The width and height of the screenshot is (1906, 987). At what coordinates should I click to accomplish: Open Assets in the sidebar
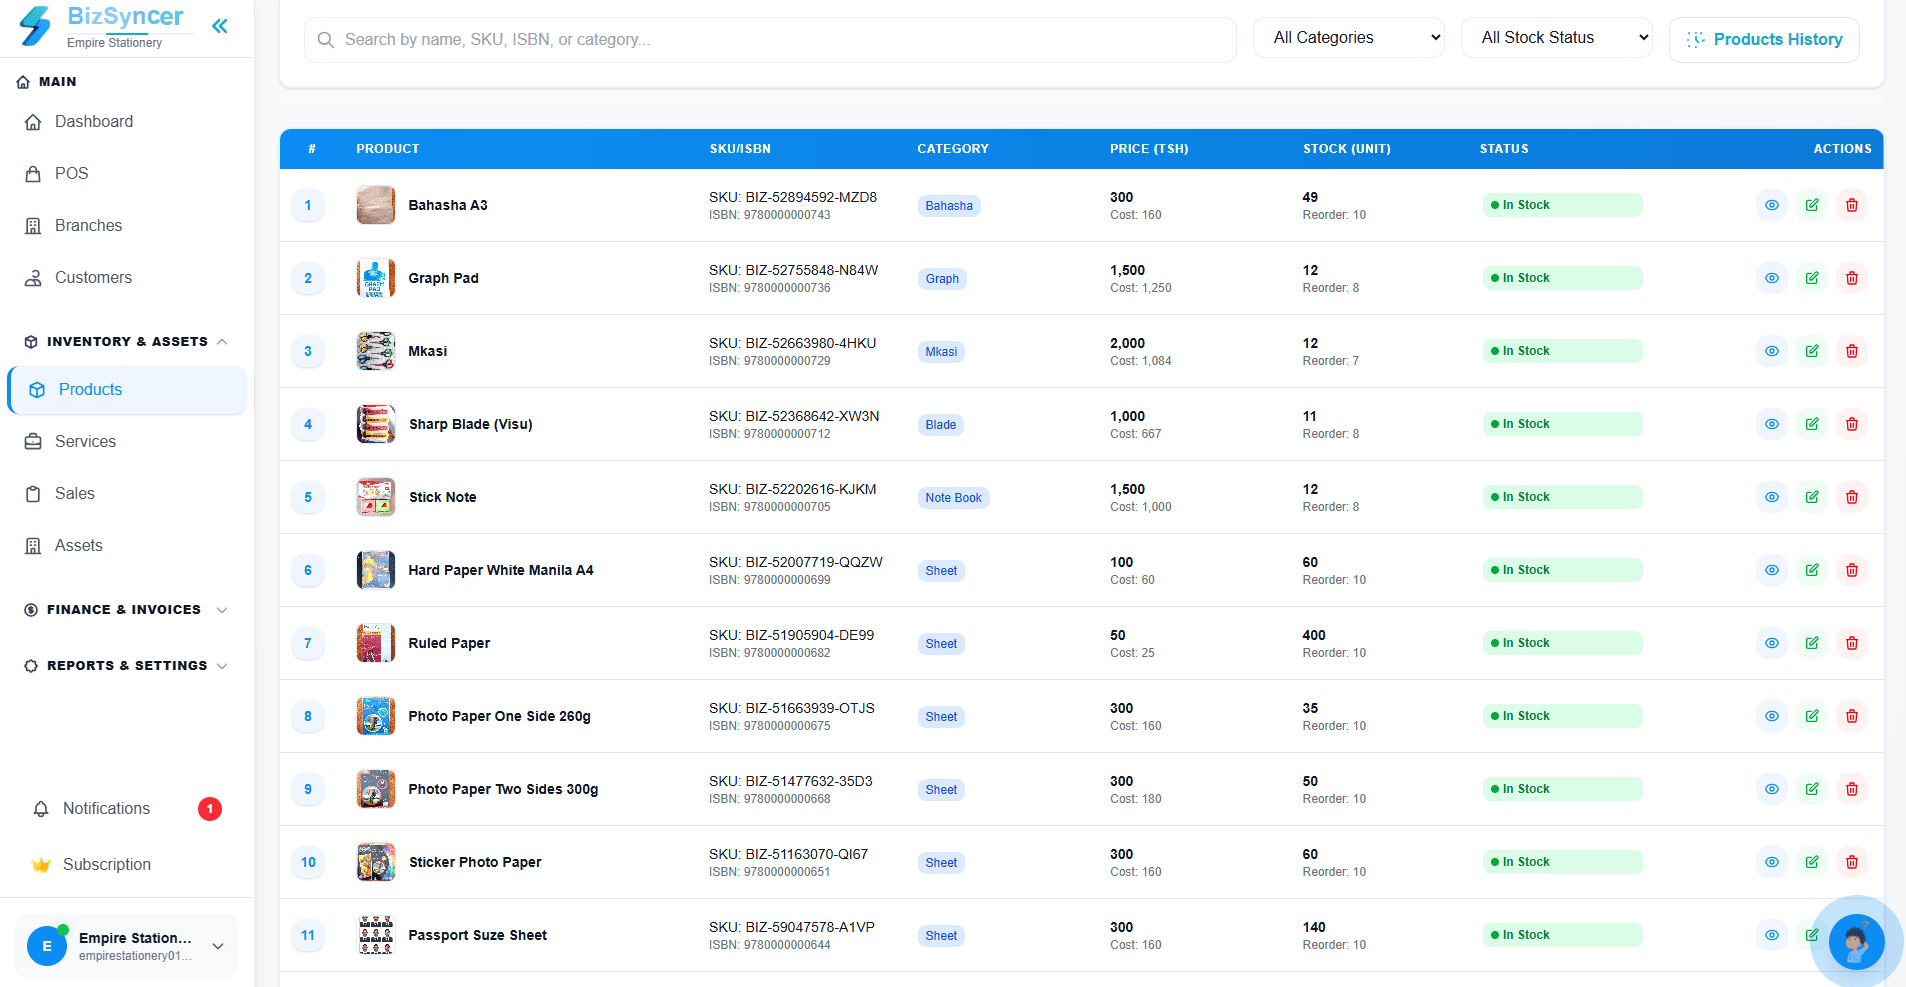pos(127,546)
